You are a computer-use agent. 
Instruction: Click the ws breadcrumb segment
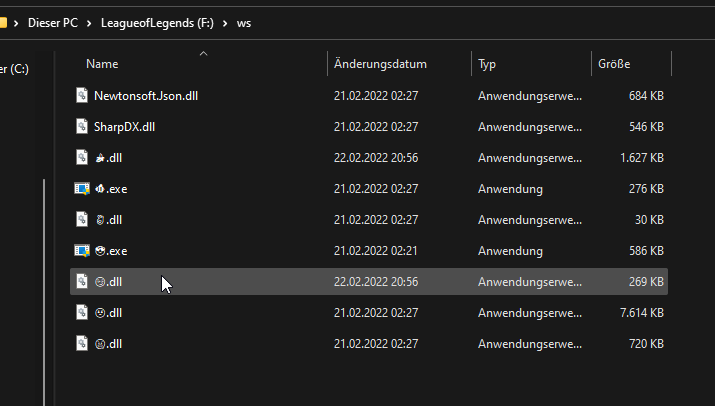244,23
